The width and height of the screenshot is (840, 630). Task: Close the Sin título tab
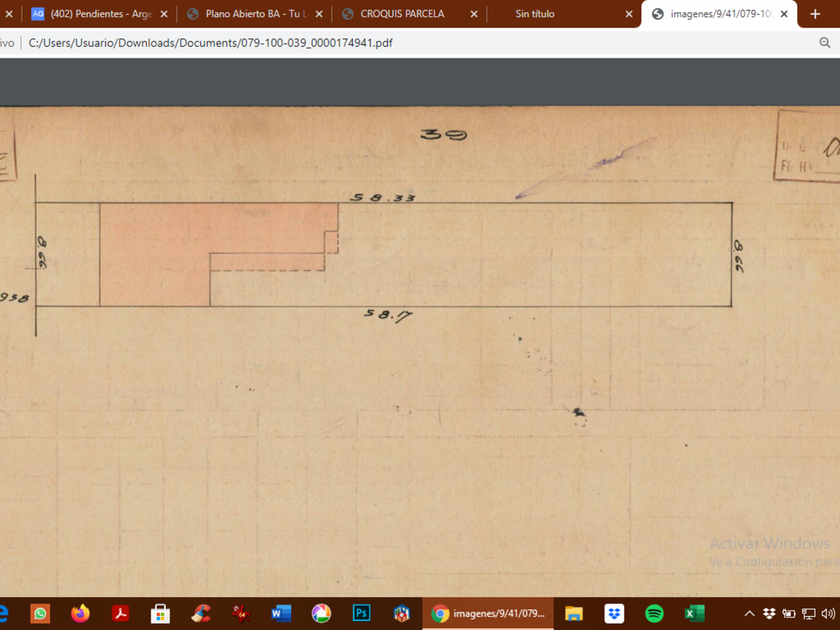pyautogui.click(x=629, y=14)
